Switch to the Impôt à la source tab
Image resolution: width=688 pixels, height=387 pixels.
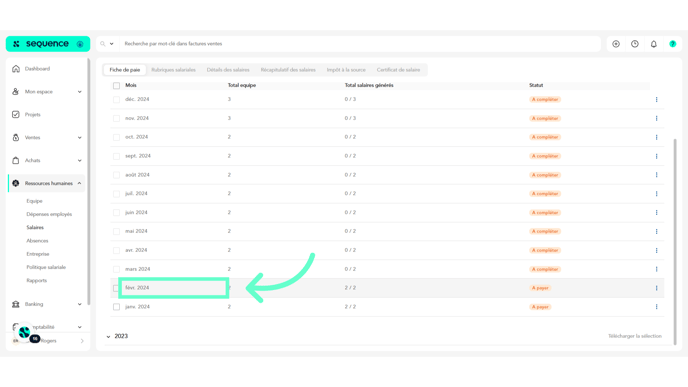point(346,70)
